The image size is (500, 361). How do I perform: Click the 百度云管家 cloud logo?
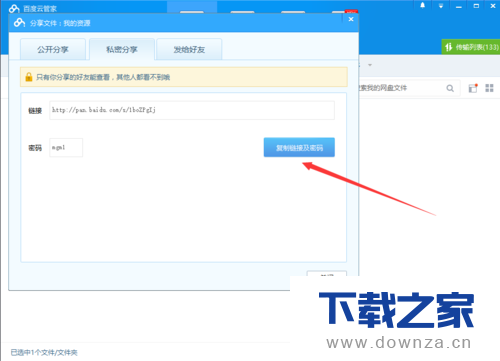[14, 9]
